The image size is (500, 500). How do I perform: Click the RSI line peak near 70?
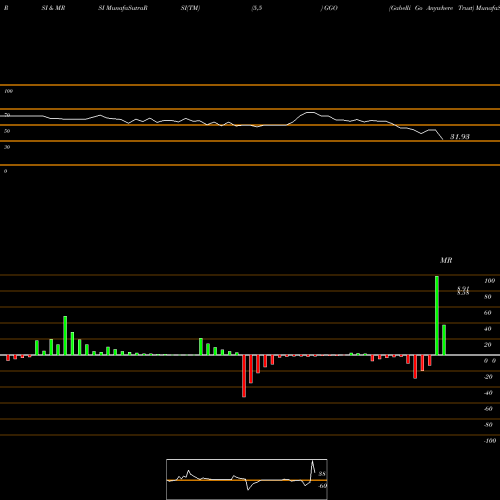pyautogui.click(x=310, y=113)
